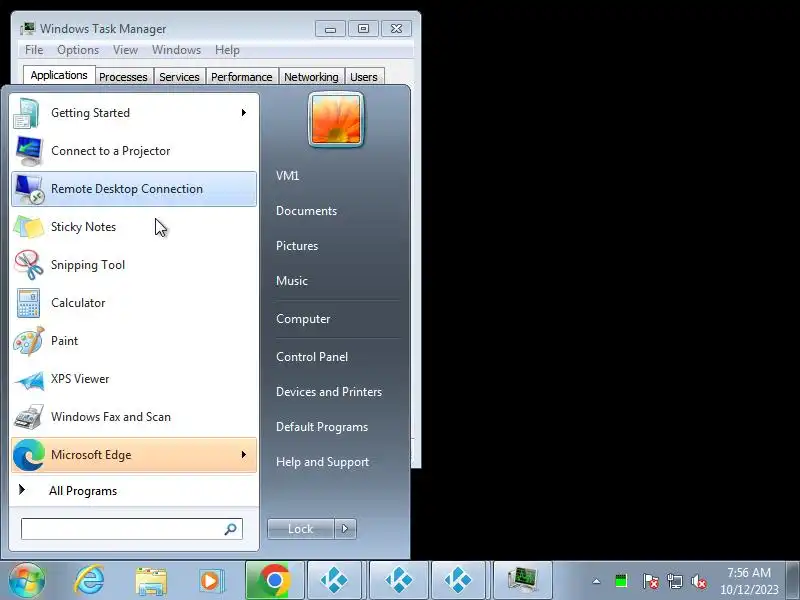Image resolution: width=800 pixels, height=600 pixels.
Task: Show hidden tray icons arrow
Action: tap(596, 581)
